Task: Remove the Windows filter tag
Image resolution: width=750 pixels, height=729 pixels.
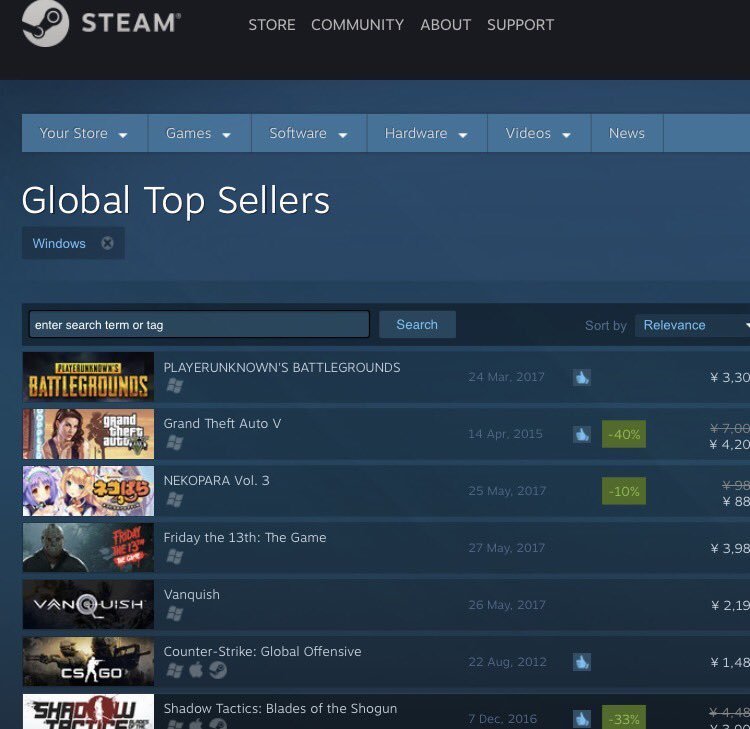Action: [108, 243]
